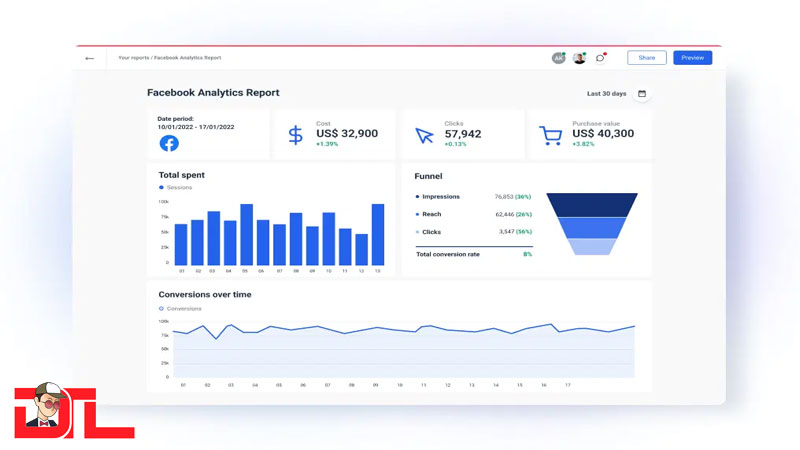800x450 pixels.
Task: Click the bar for day 13
Action: pyautogui.click(x=378, y=235)
